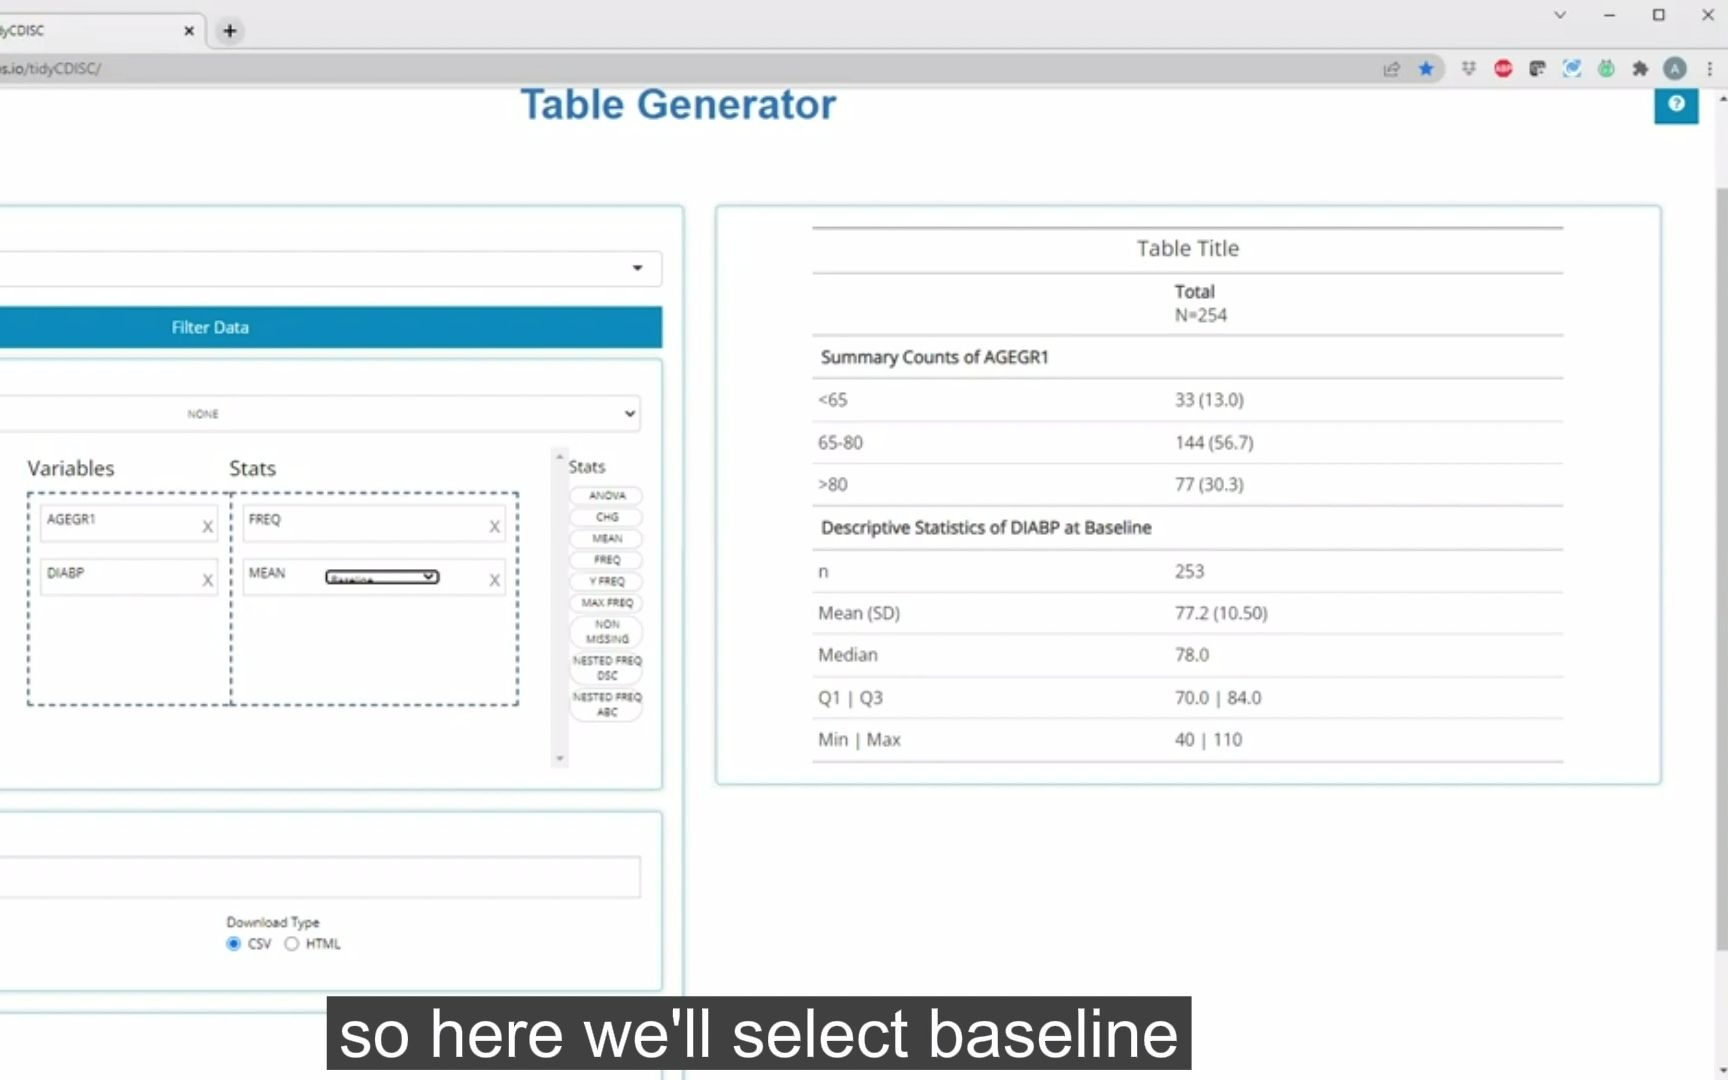Click the MAX FREQ stat option
1728x1080 pixels.
[606, 602]
